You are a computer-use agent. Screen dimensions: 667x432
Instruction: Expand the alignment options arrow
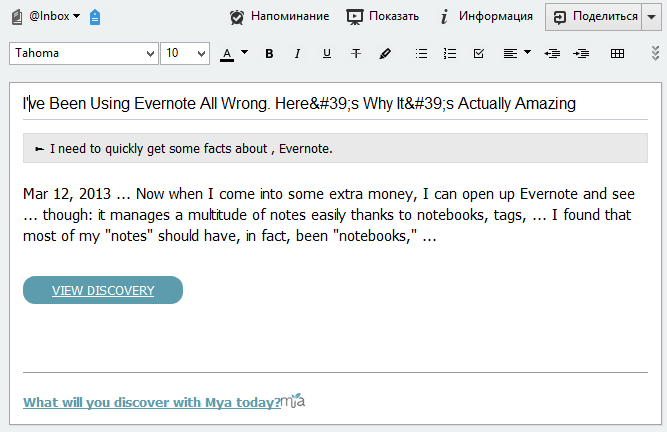(x=527, y=52)
